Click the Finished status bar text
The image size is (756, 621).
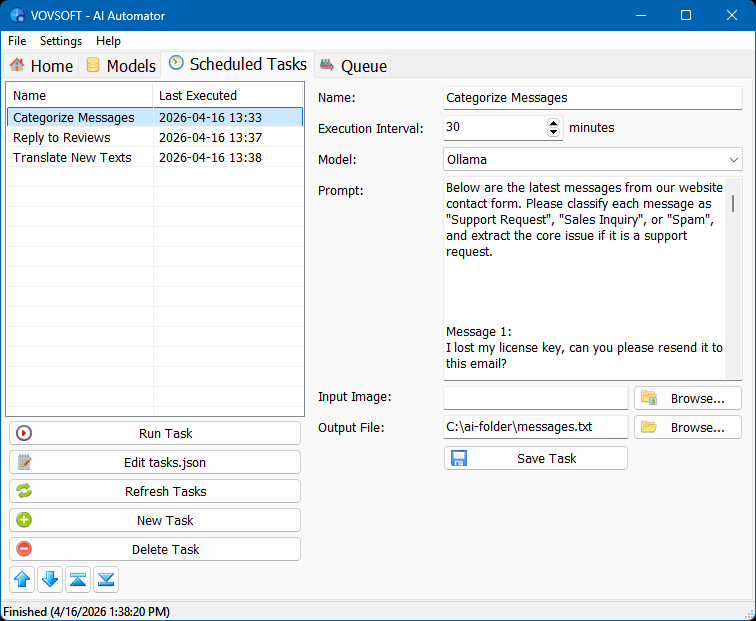tap(87, 611)
